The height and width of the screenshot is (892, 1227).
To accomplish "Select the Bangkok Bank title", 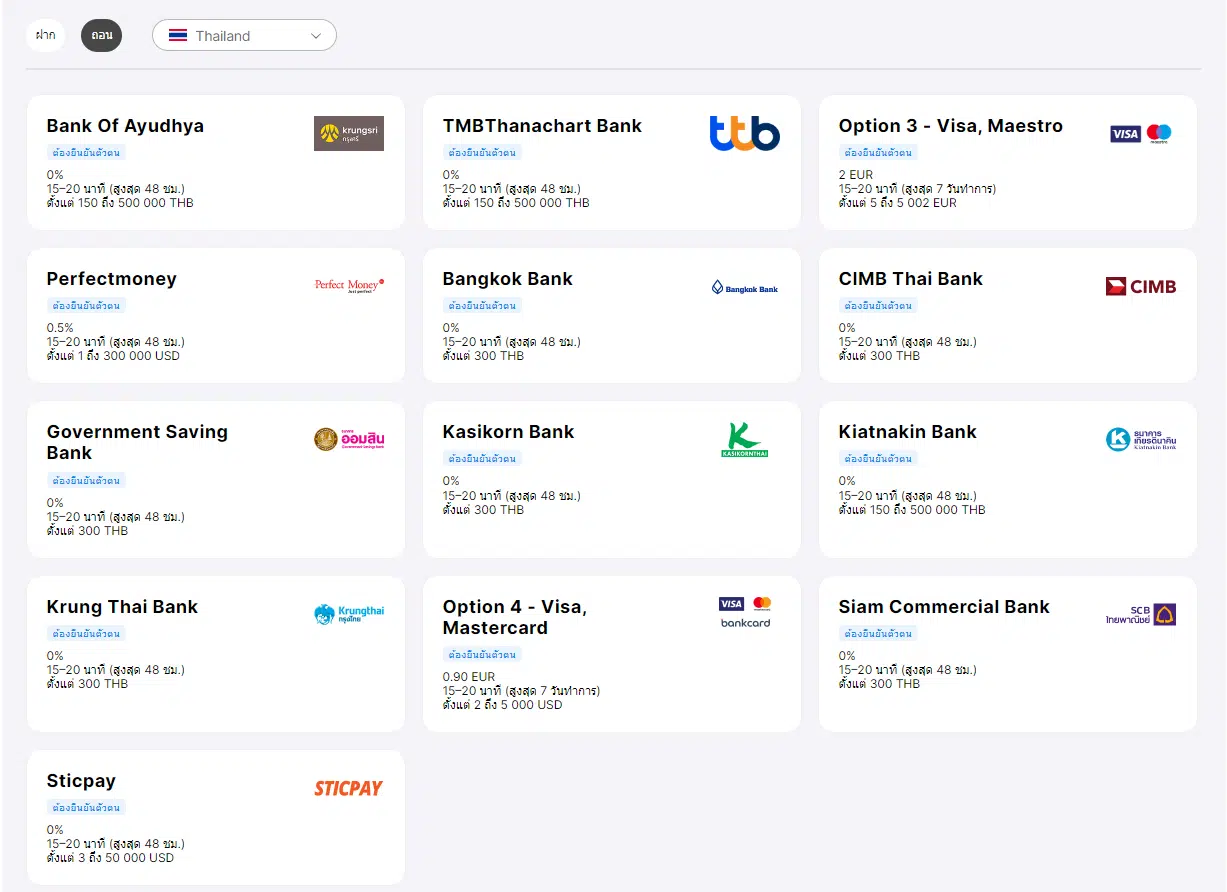I will [x=508, y=279].
